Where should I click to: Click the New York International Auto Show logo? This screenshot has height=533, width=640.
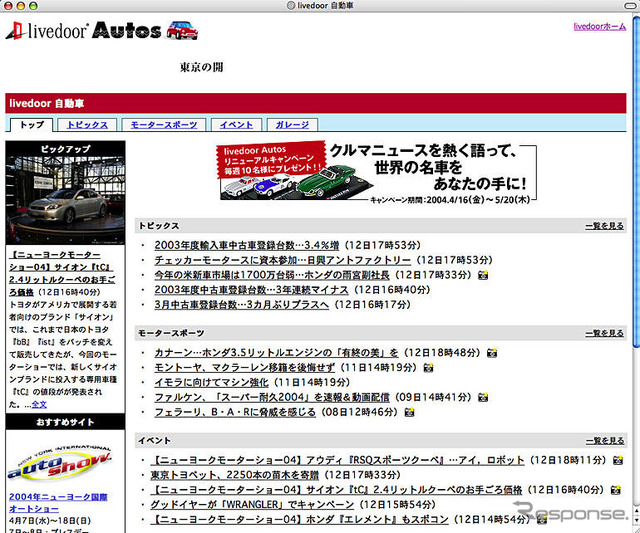click(x=60, y=462)
